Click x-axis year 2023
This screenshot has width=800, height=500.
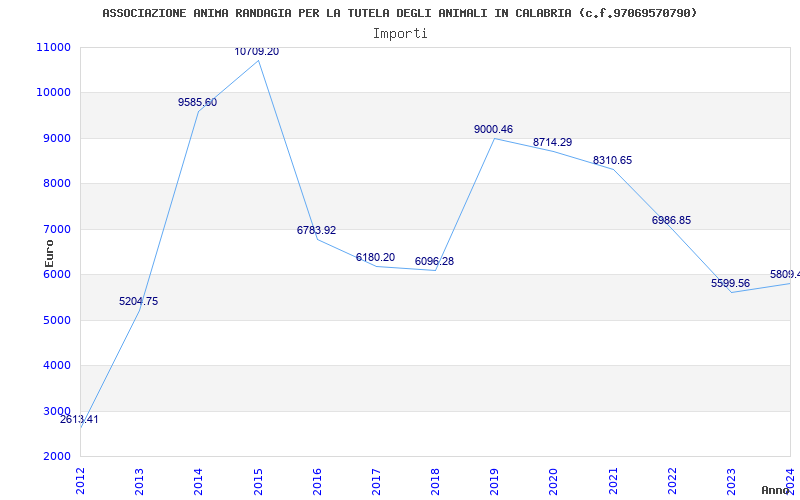732,481
